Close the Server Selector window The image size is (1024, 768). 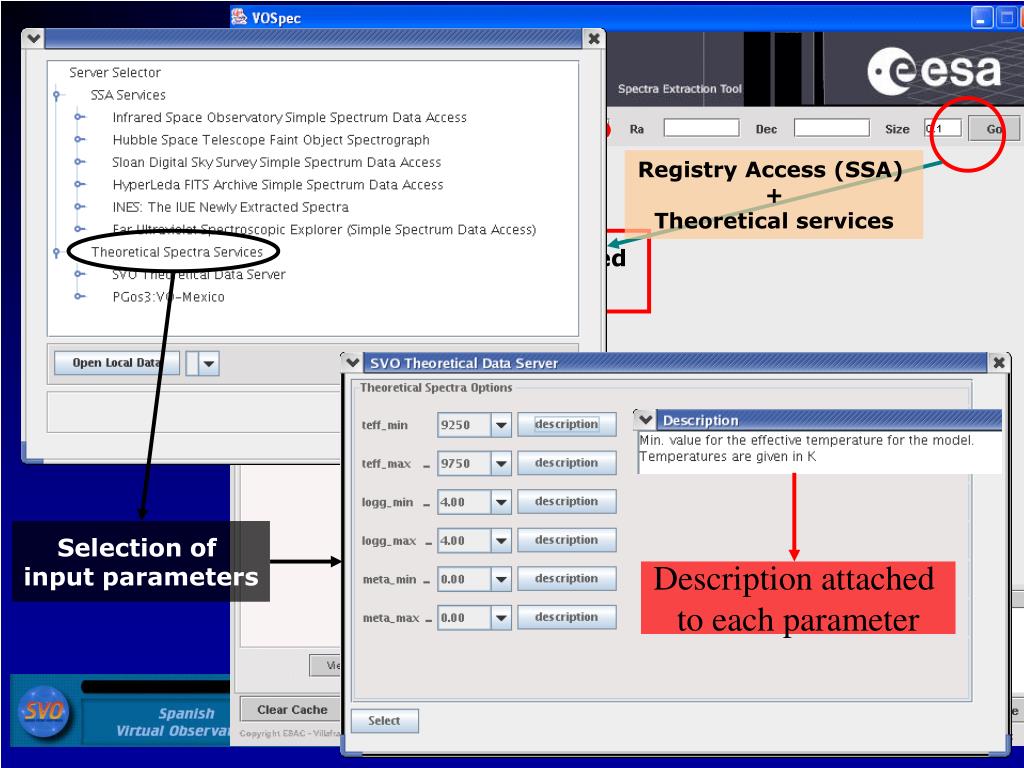click(594, 39)
